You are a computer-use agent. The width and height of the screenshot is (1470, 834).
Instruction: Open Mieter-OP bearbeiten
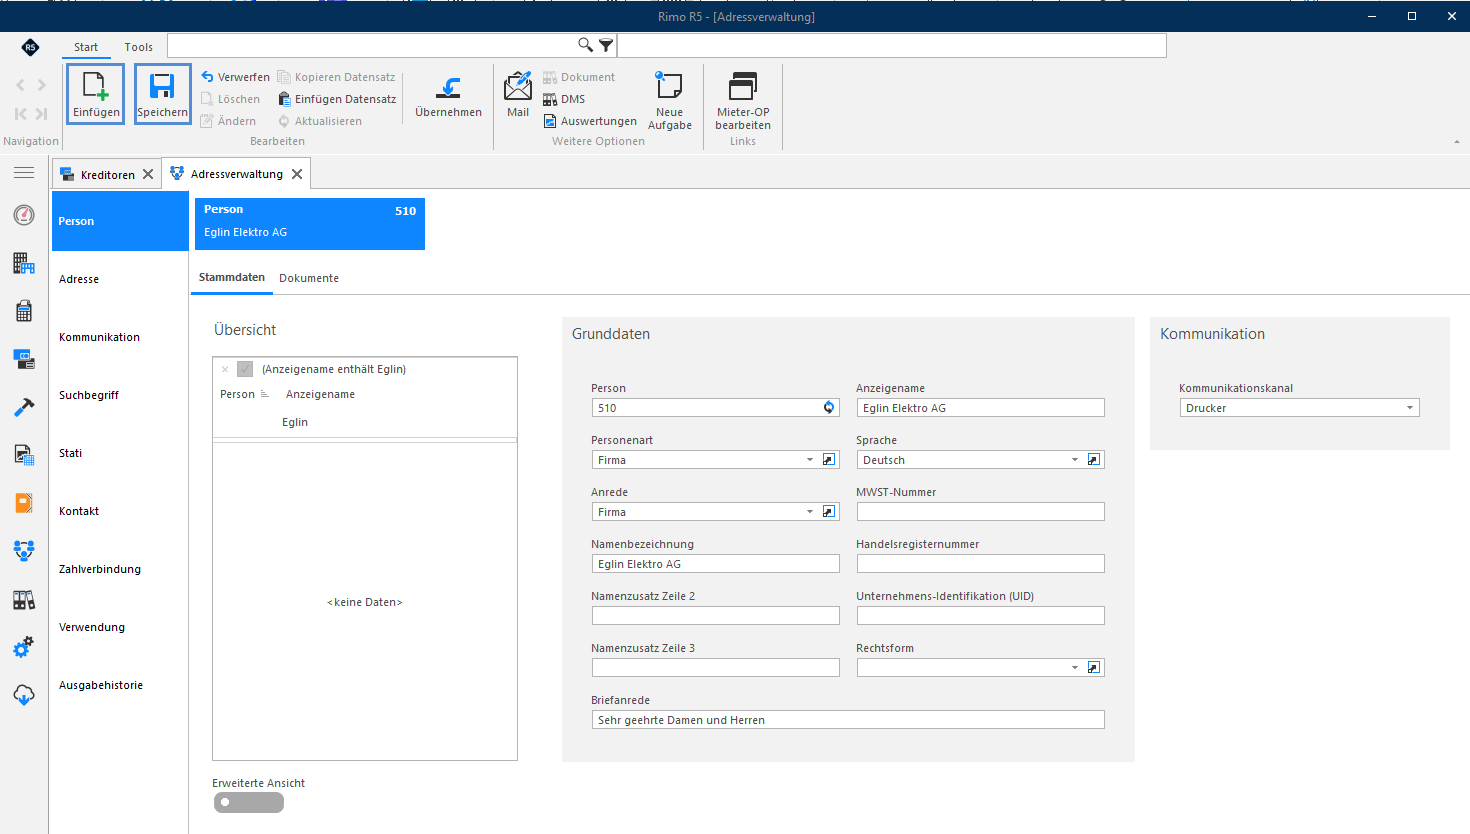[x=743, y=100]
